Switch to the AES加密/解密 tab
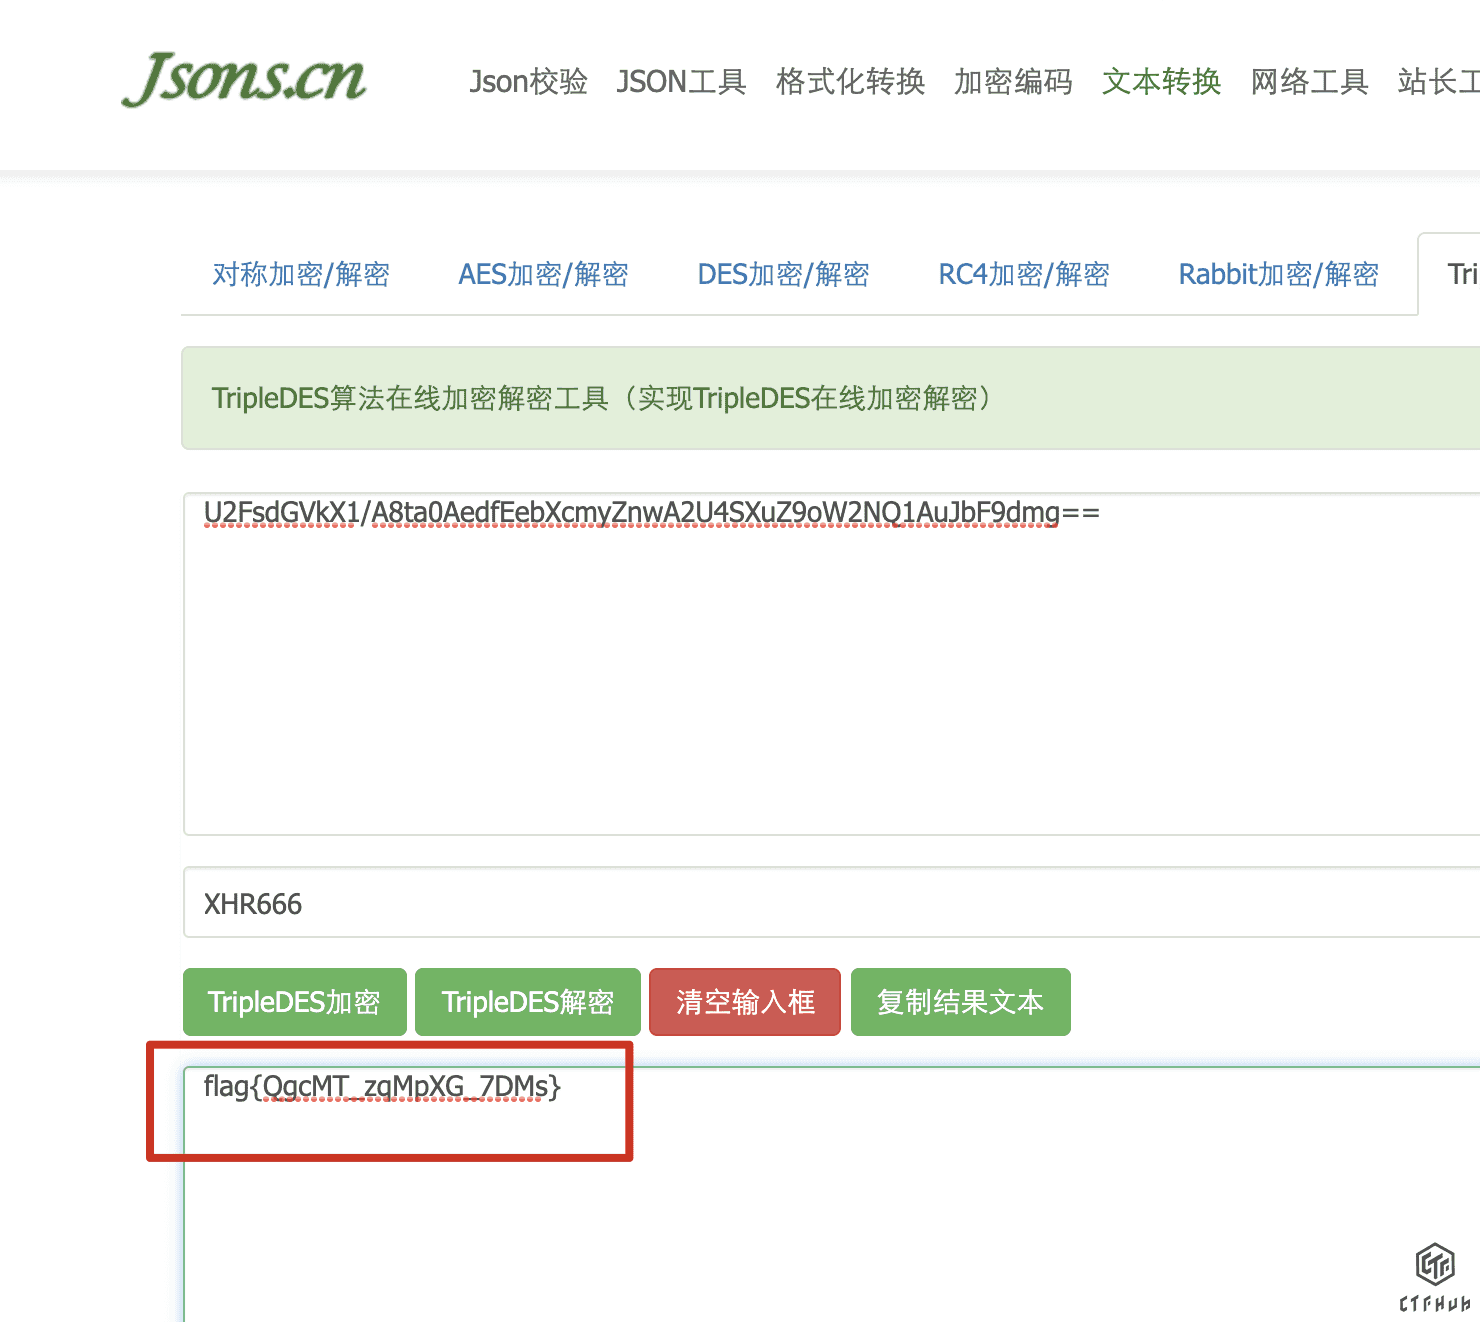Viewport: 1480px width, 1322px height. click(x=543, y=274)
